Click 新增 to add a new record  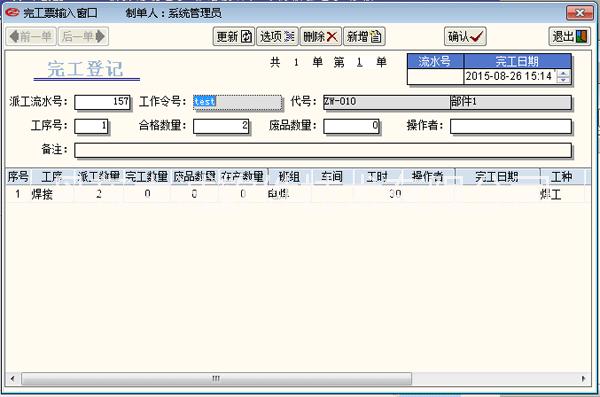(364, 37)
